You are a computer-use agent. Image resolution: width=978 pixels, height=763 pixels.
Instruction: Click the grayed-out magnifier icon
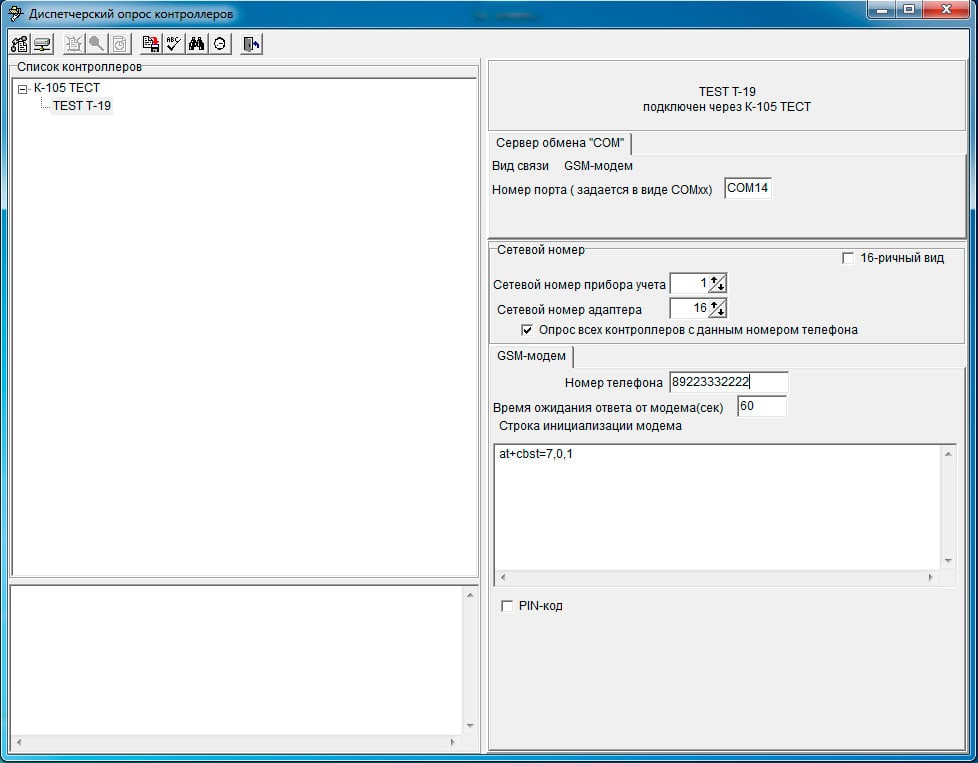point(96,44)
